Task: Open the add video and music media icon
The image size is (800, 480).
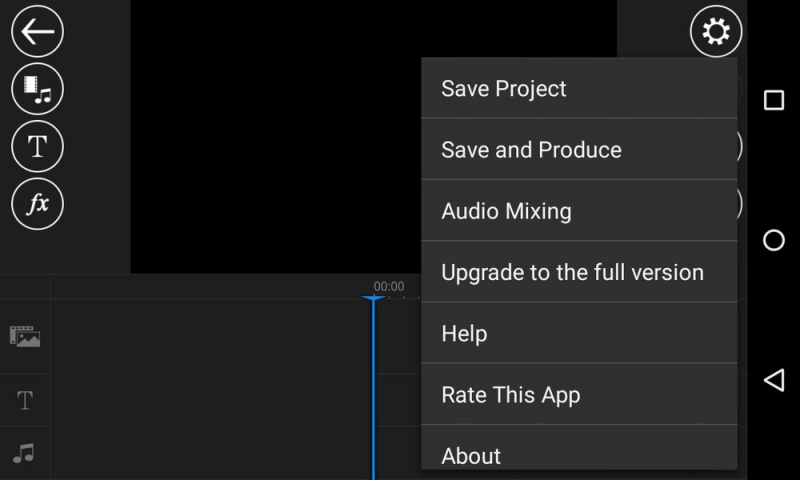Action: coord(37,90)
